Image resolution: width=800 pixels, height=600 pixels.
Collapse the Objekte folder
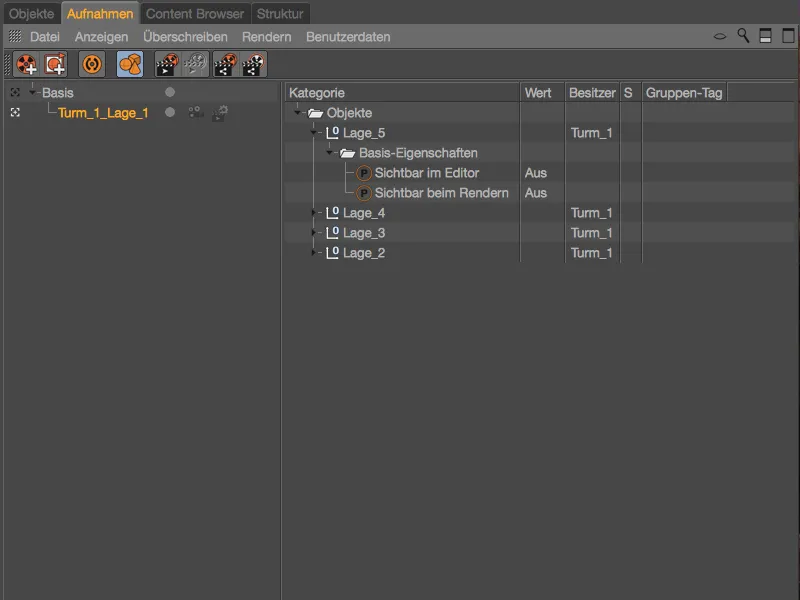tap(297, 112)
